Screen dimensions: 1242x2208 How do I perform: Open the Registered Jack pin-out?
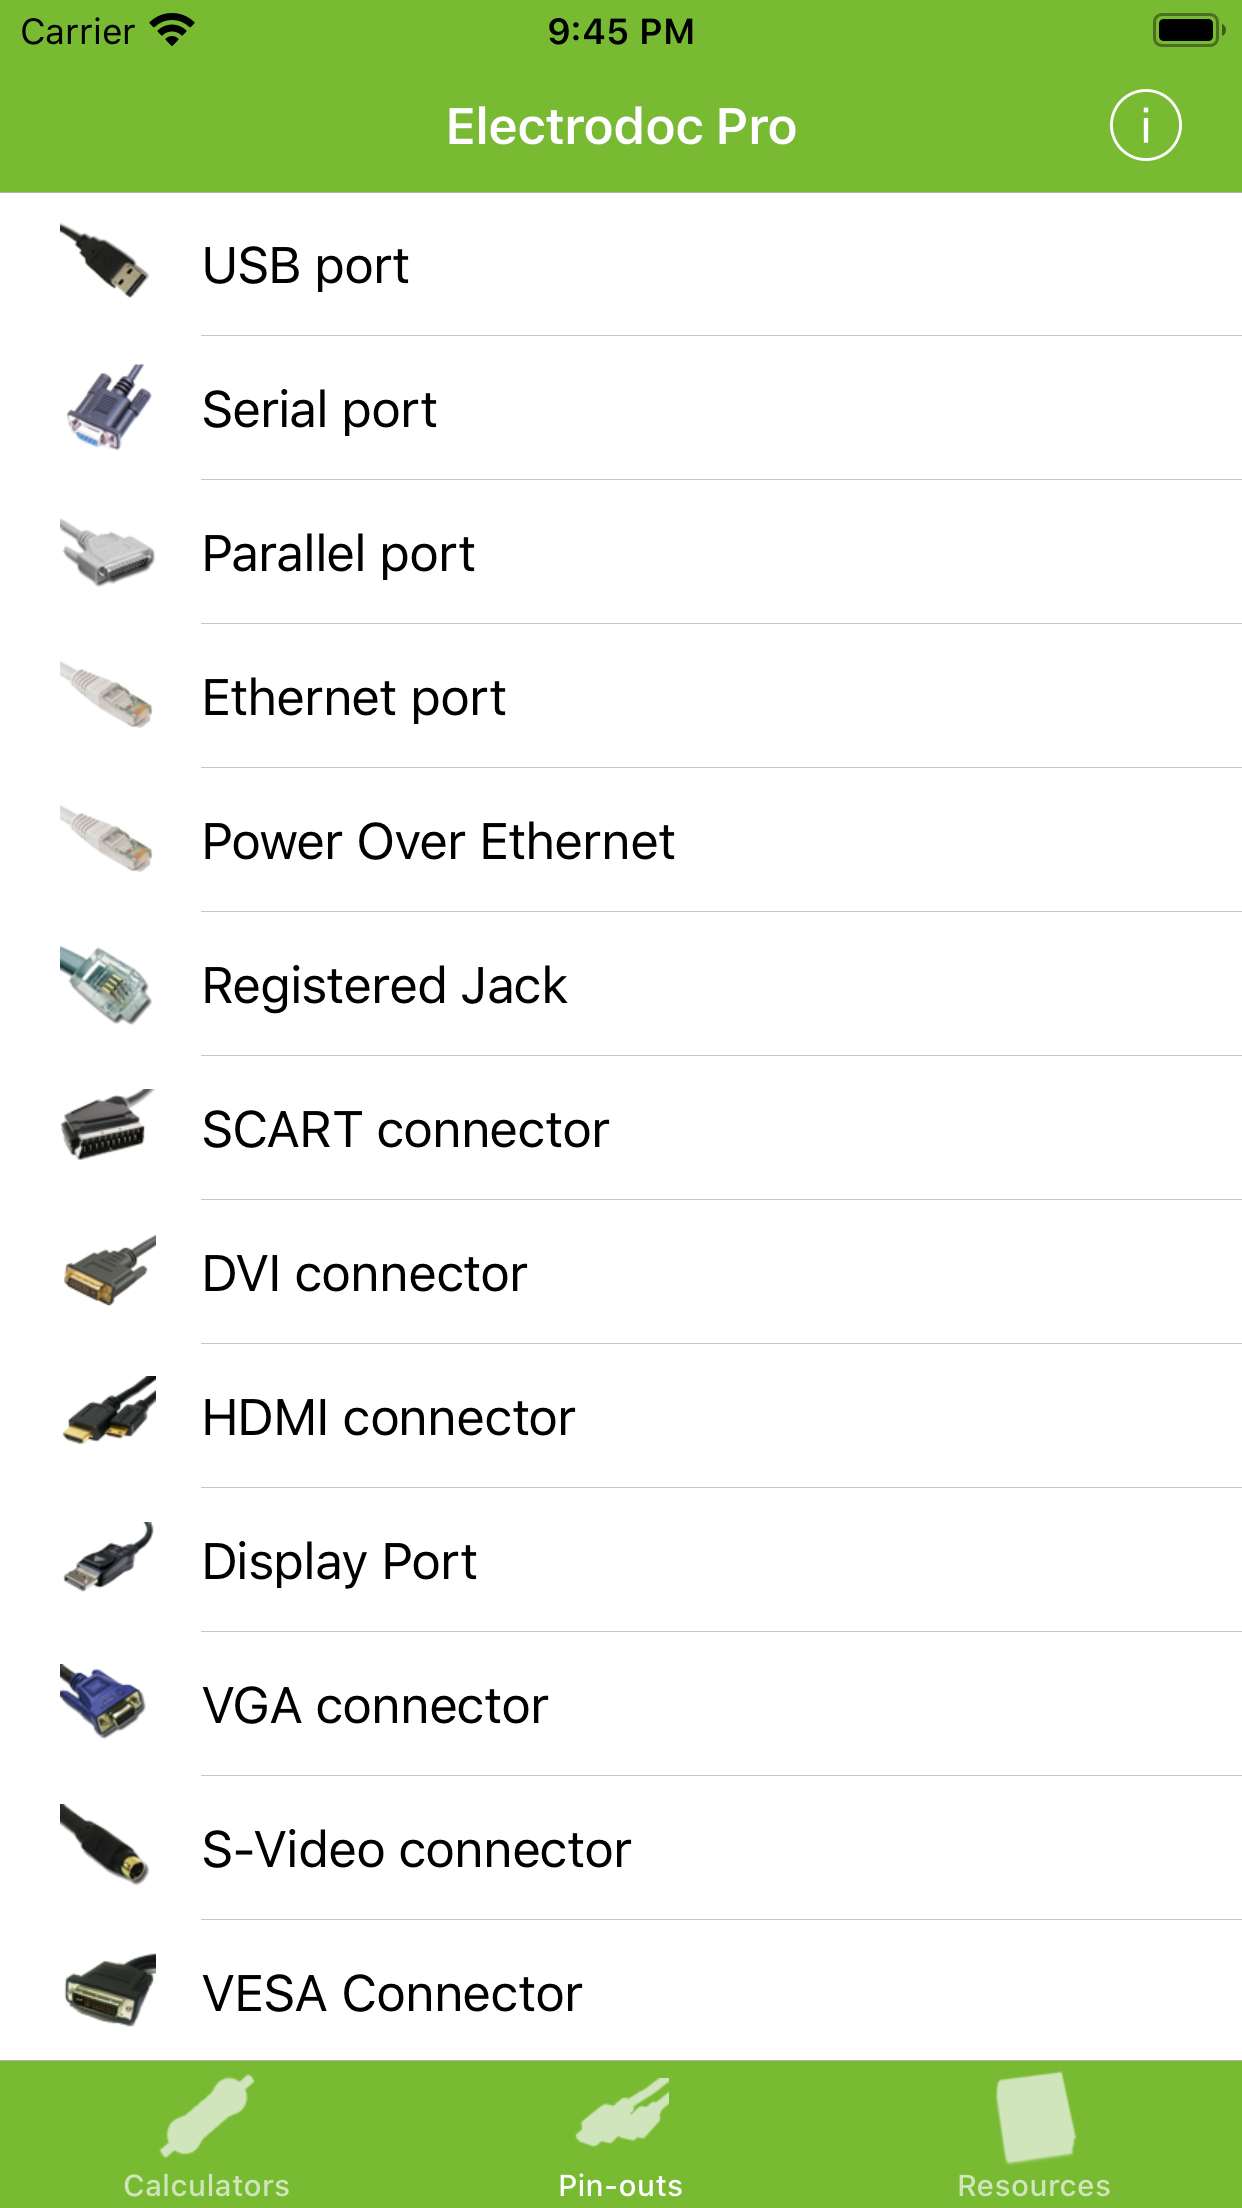(620, 986)
